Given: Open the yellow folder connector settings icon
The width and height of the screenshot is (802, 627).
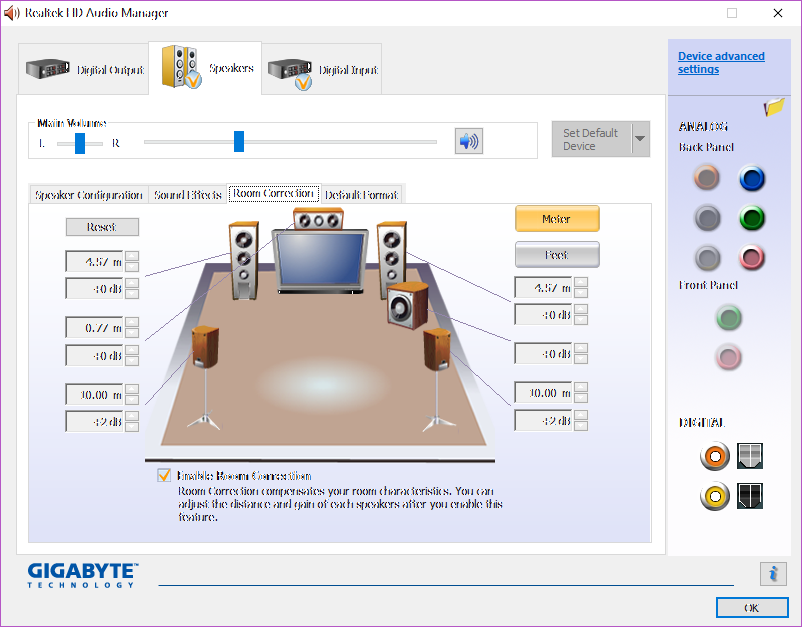Looking at the screenshot, I should [774, 107].
